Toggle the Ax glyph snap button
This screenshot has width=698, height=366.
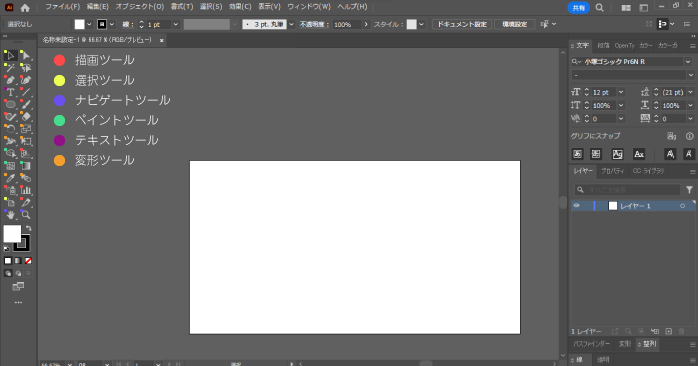click(639, 154)
